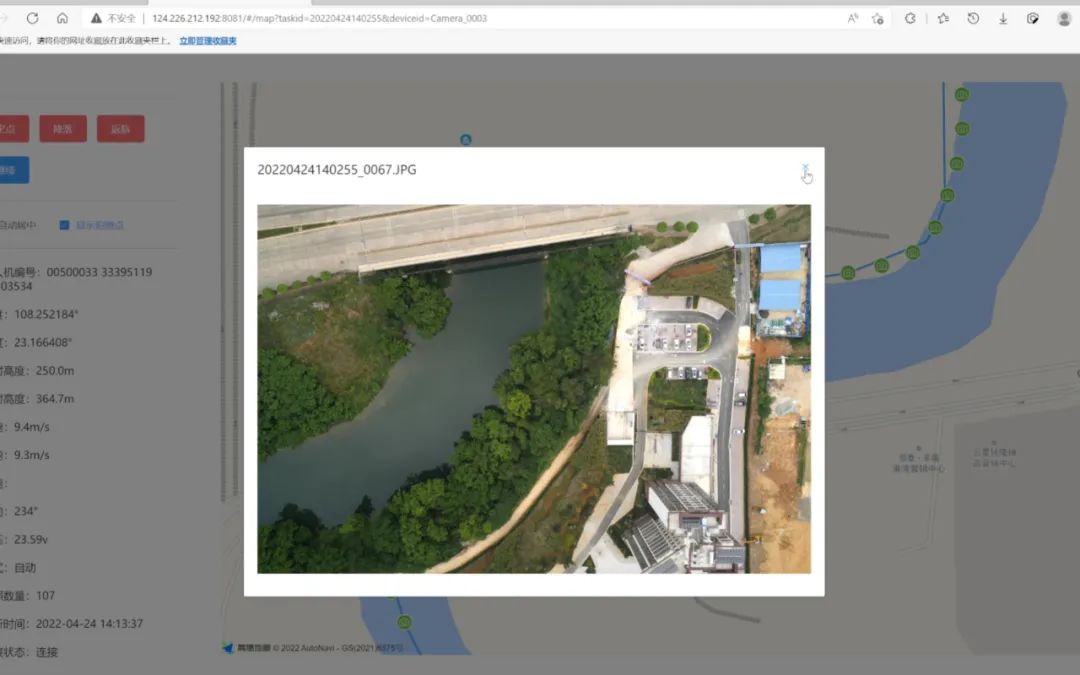The image size is (1080, 675).
Task: Add this page to favorites star icon
Action: pyautogui.click(x=878, y=18)
